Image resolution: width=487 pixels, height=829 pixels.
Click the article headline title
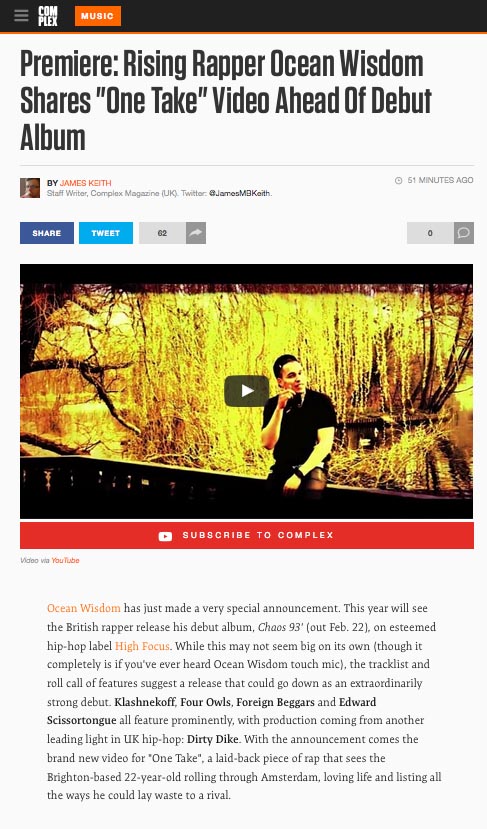click(226, 100)
